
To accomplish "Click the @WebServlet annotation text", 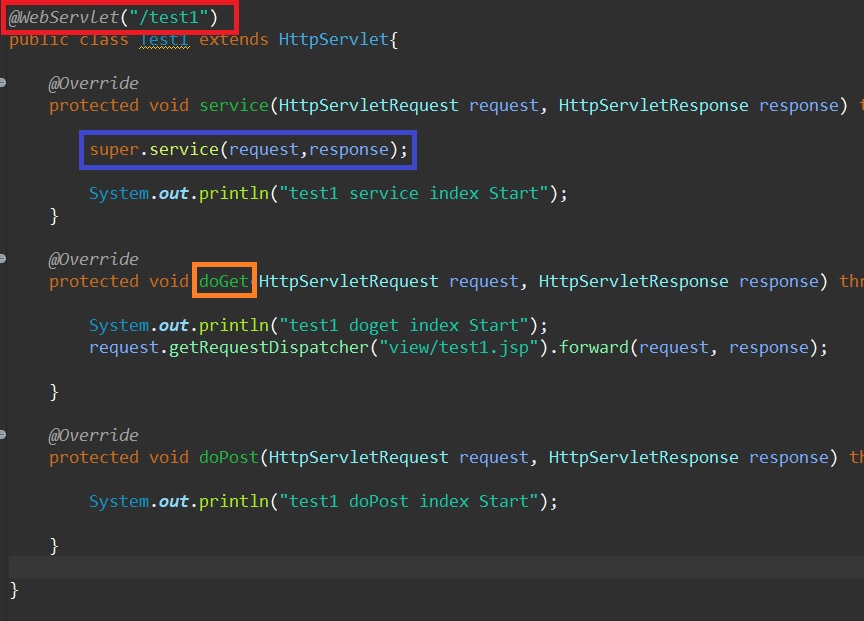I will [x=64, y=17].
